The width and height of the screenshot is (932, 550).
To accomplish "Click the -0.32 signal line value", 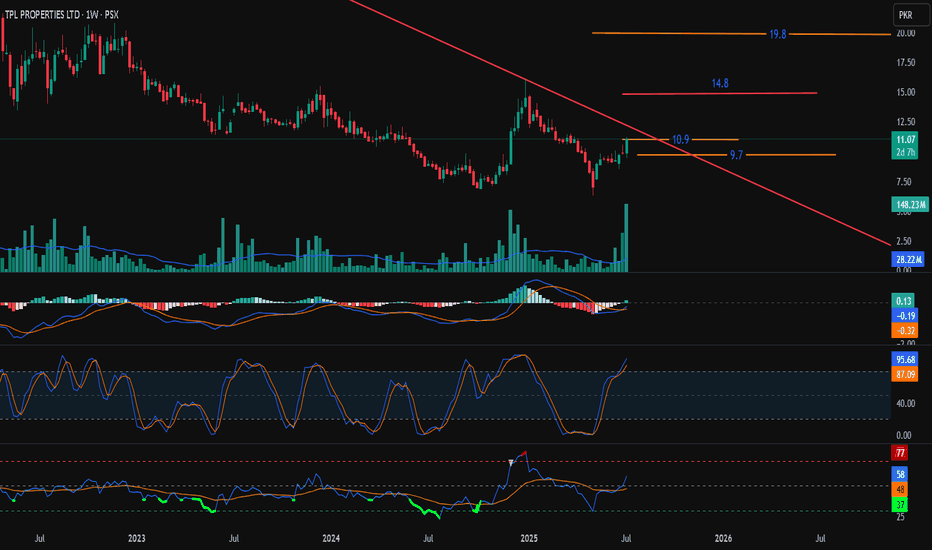I will pos(905,331).
